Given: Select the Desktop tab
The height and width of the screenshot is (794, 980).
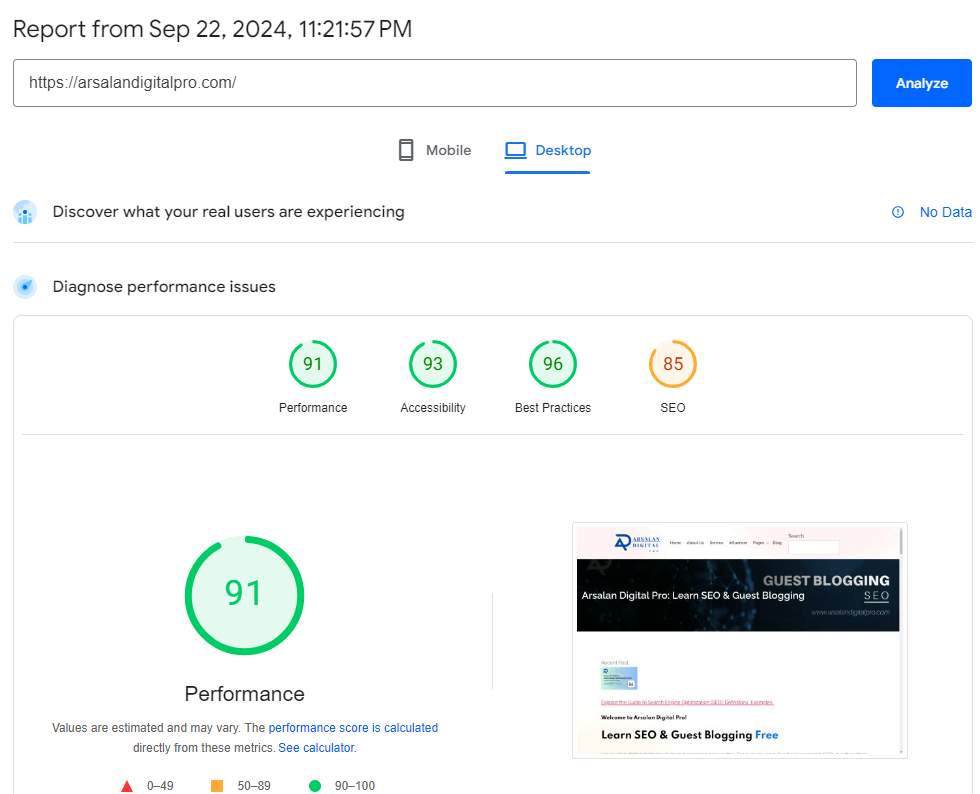Looking at the screenshot, I should pos(548,150).
